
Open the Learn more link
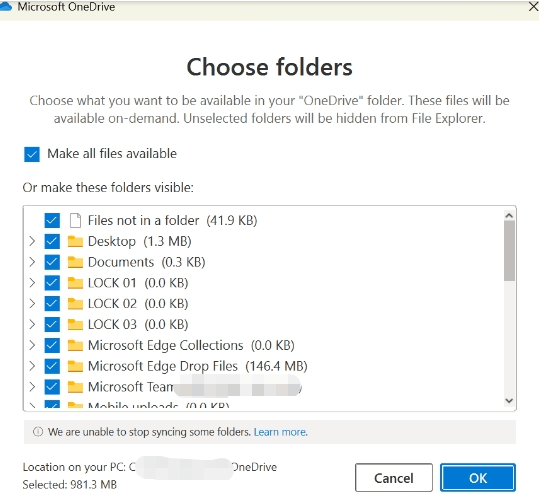coord(280,432)
